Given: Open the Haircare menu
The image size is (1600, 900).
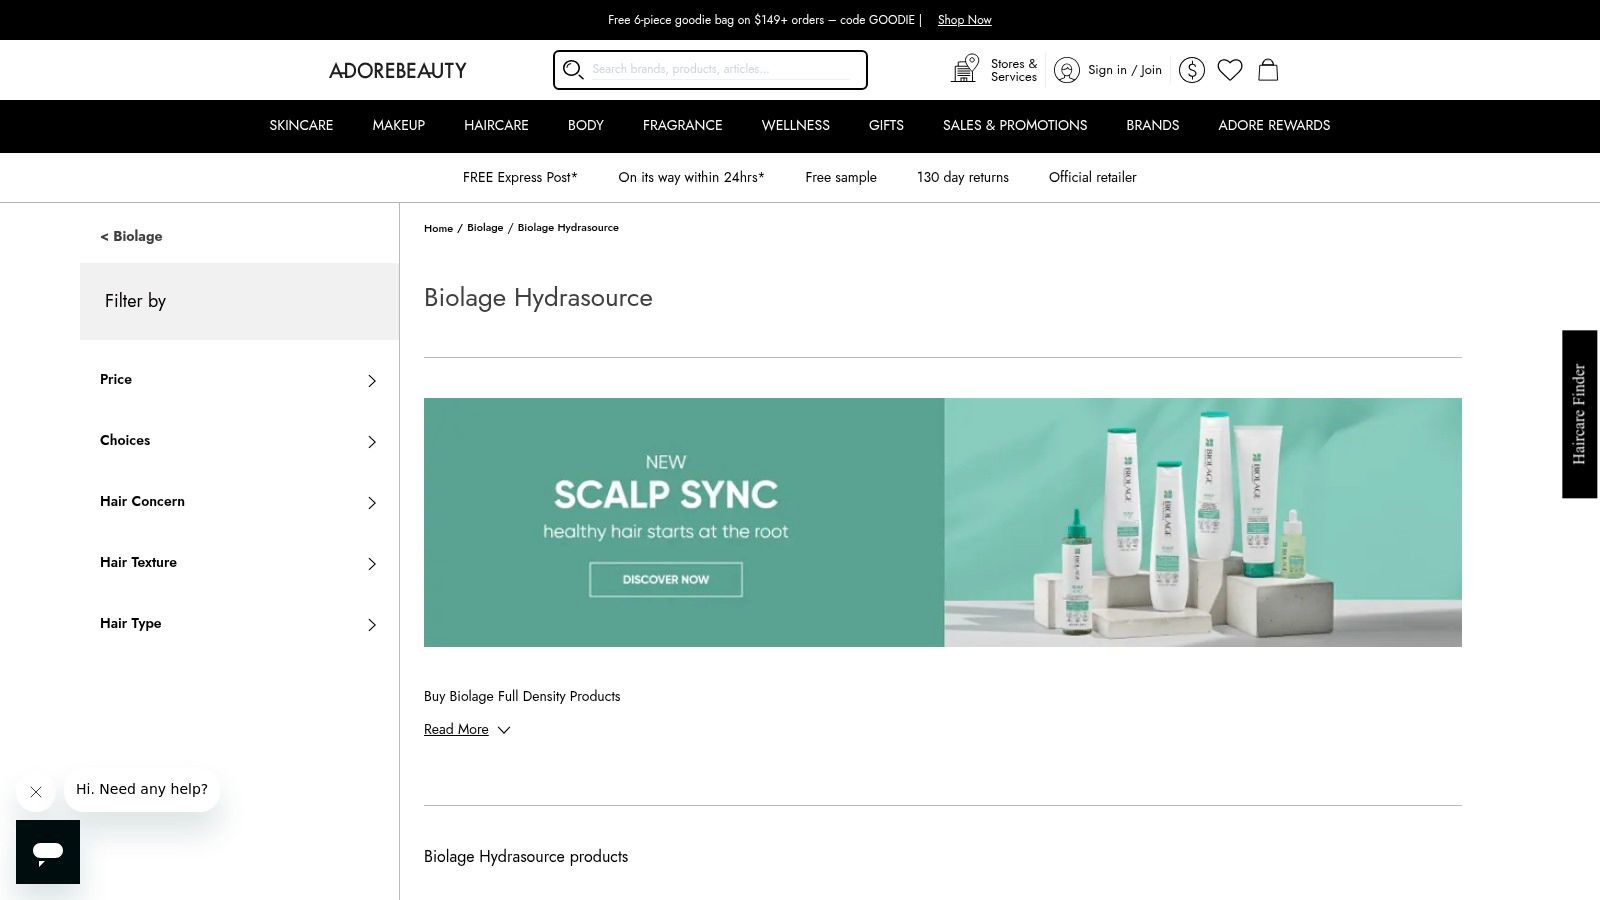Looking at the screenshot, I should coord(496,125).
